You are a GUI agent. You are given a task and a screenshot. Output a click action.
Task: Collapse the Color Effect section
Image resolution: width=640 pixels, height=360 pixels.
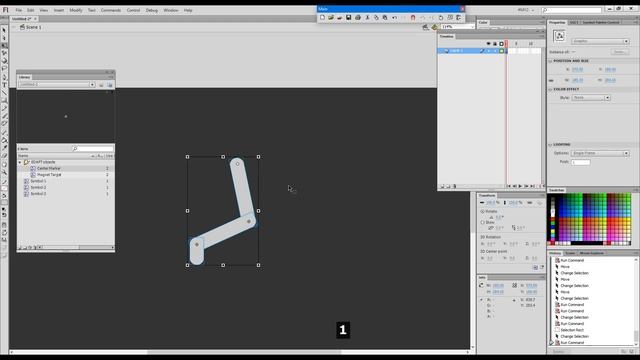pyautogui.click(x=550, y=89)
